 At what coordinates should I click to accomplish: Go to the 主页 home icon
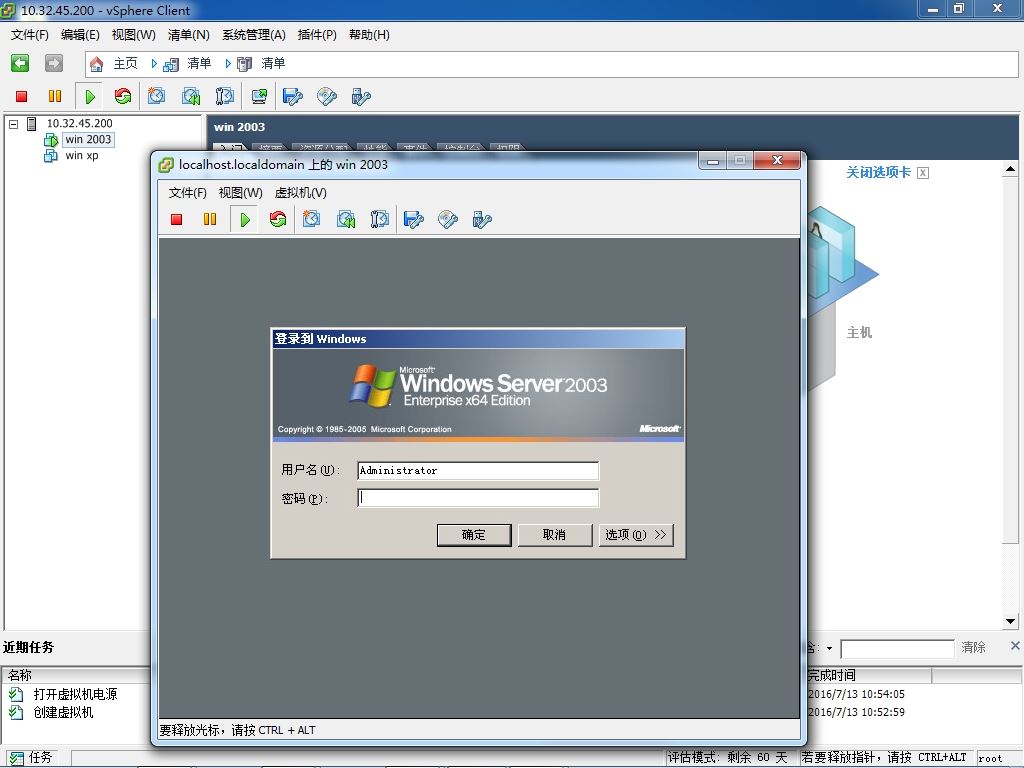97,63
